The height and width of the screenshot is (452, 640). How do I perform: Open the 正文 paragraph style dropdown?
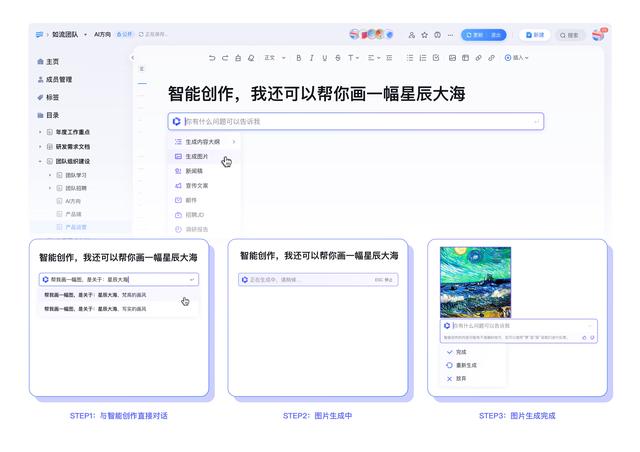point(271,58)
